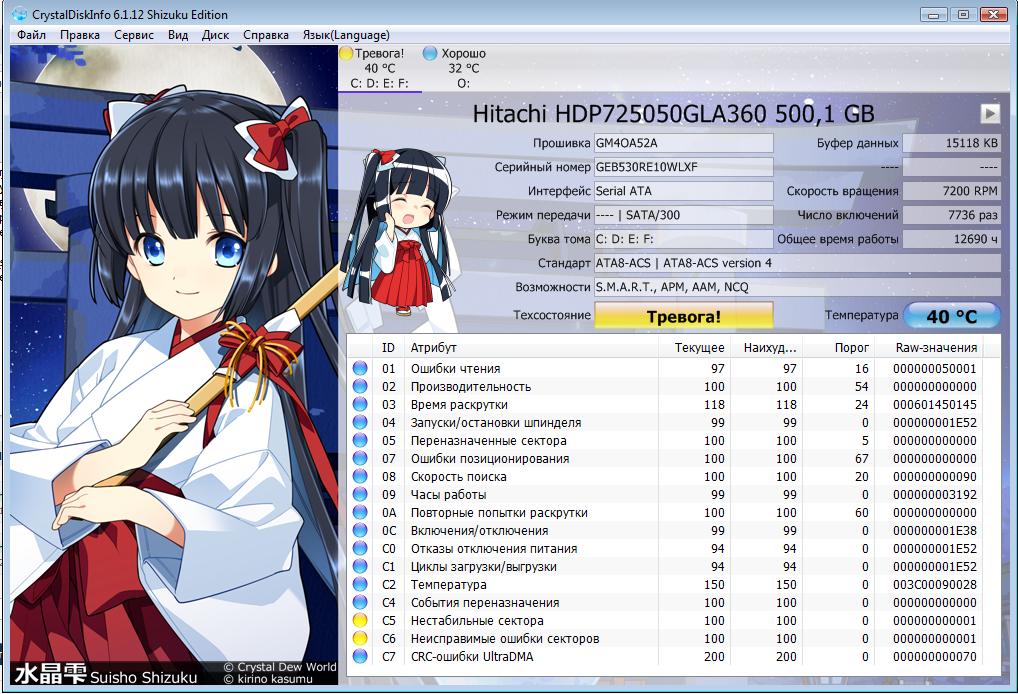The width and height of the screenshot is (1018, 694).
Task: Click status icon of События переназначения row
Action: point(360,602)
